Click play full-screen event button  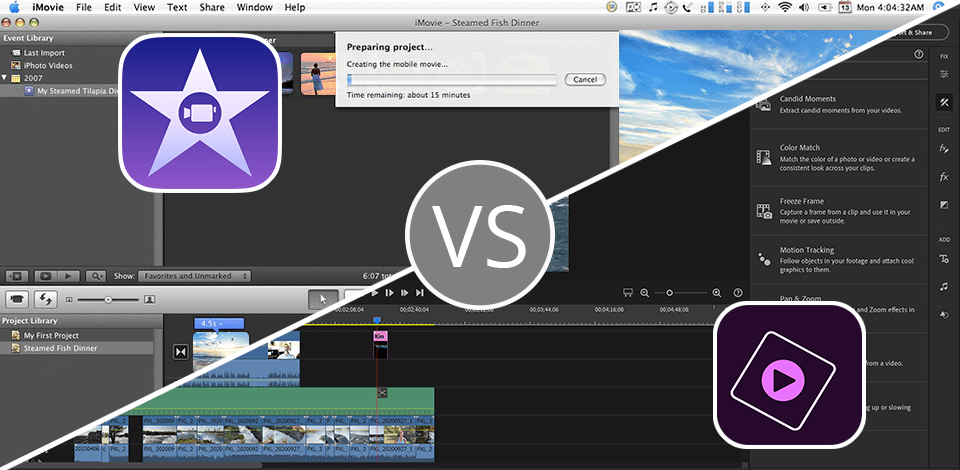point(45,276)
